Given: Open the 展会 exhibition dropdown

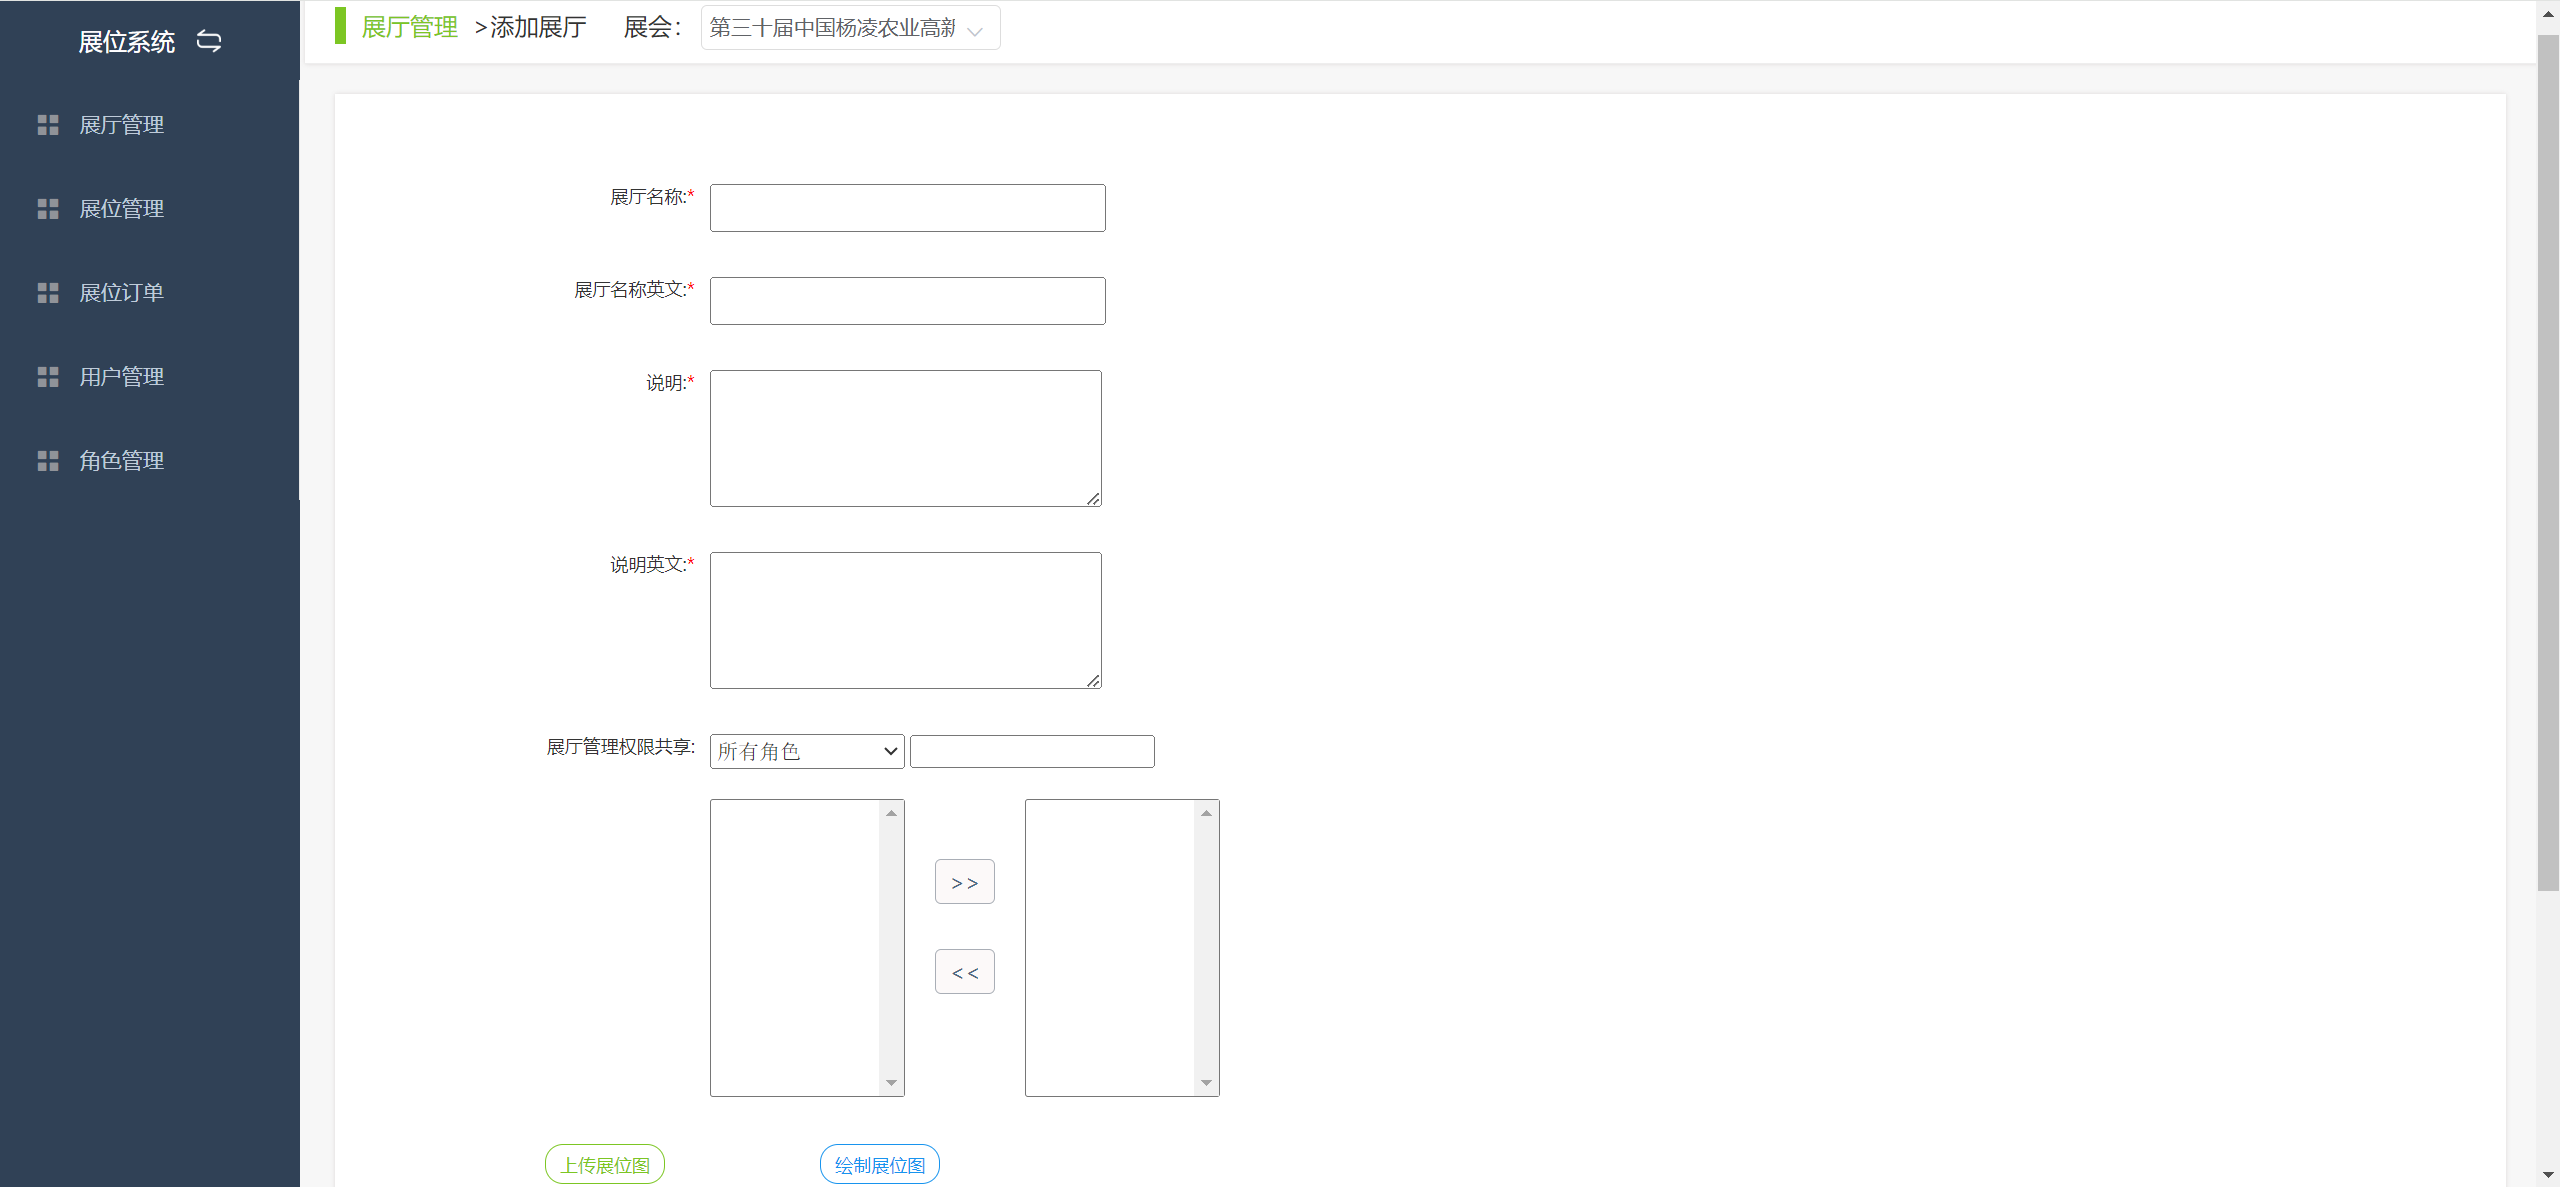Looking at the screenshot, I should [849, 28].
